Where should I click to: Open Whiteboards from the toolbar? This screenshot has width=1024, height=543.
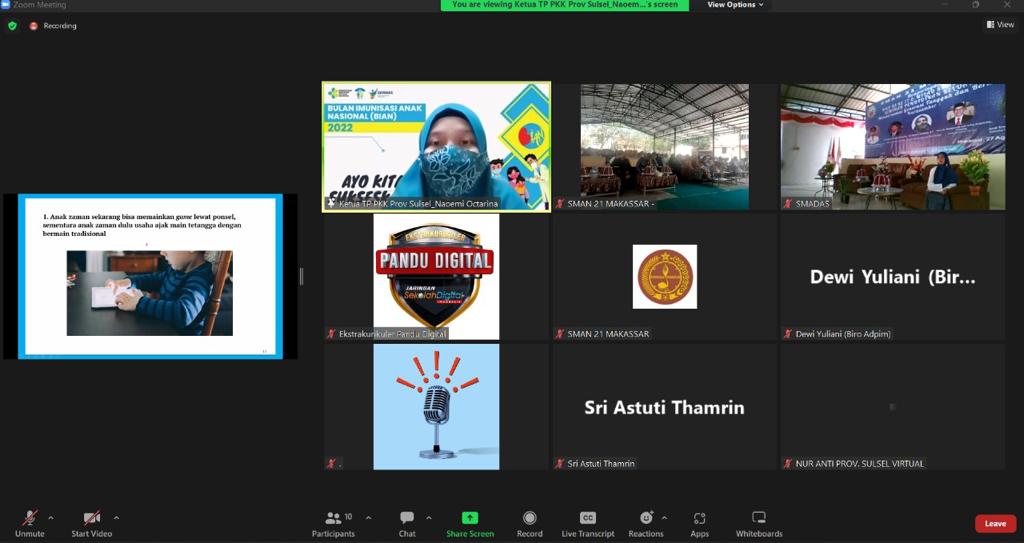pos(759,523)
